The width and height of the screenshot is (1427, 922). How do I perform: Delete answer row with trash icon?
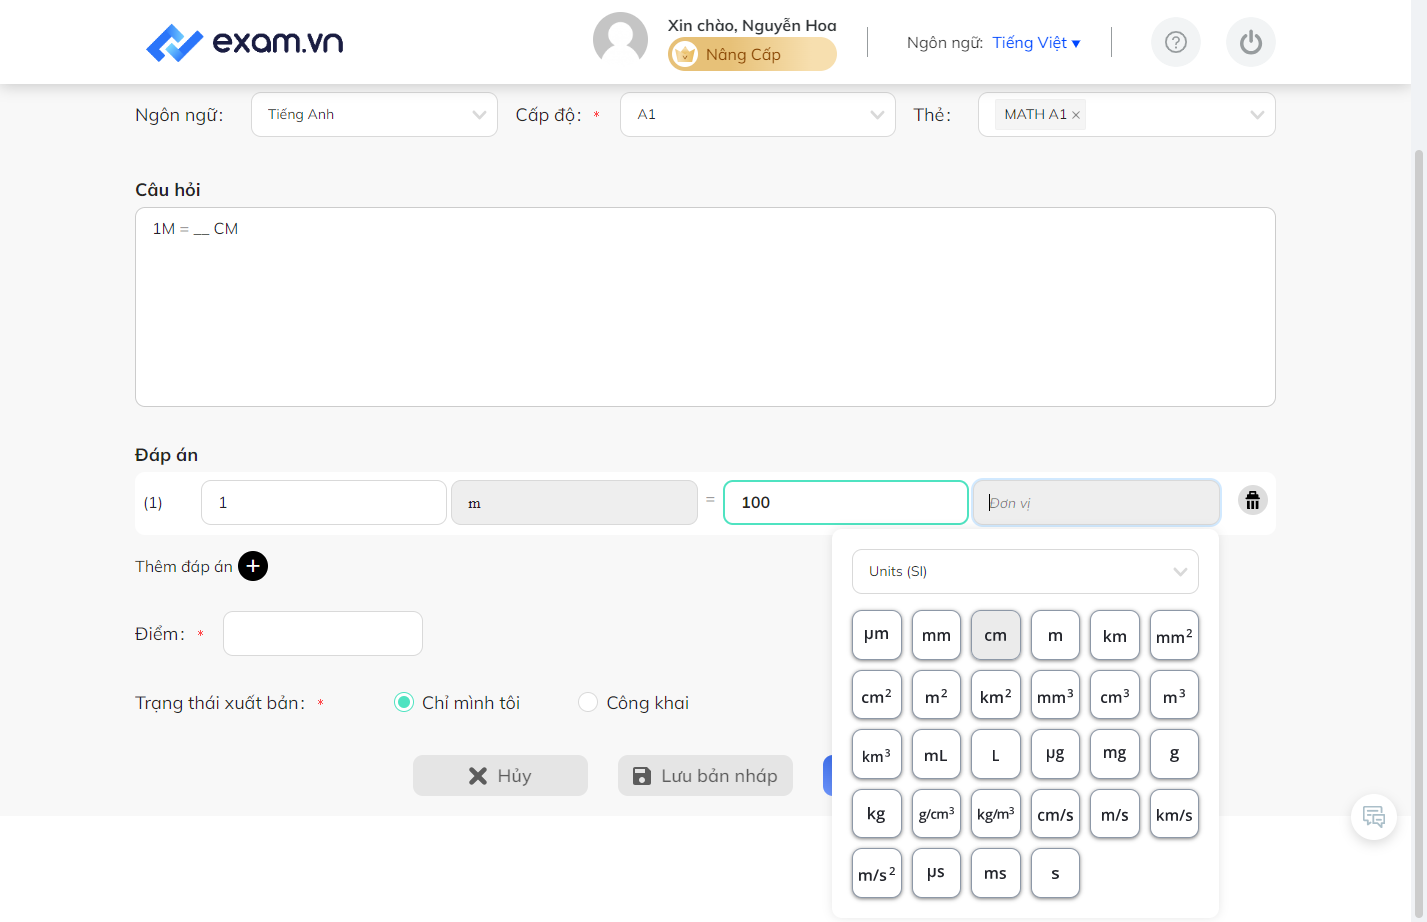pos(1253,500)
